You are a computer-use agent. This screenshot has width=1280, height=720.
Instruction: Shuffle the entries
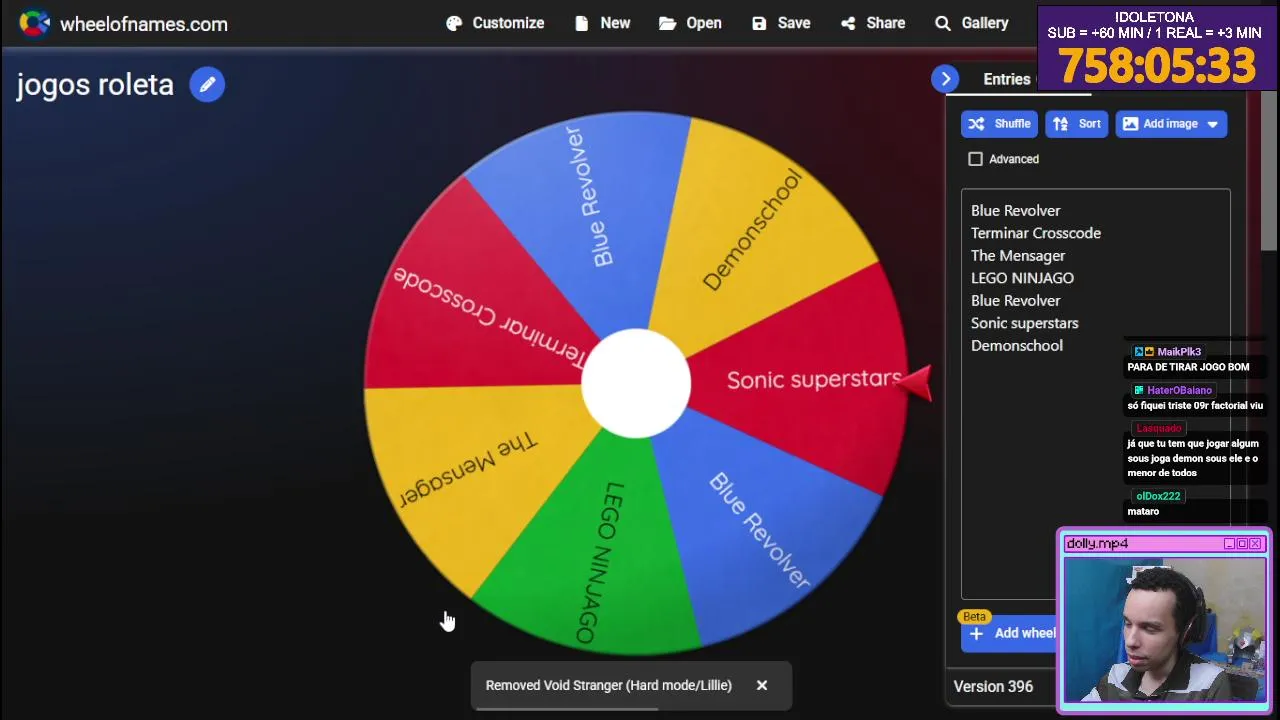pyautogui.click(x=999, y=124)
